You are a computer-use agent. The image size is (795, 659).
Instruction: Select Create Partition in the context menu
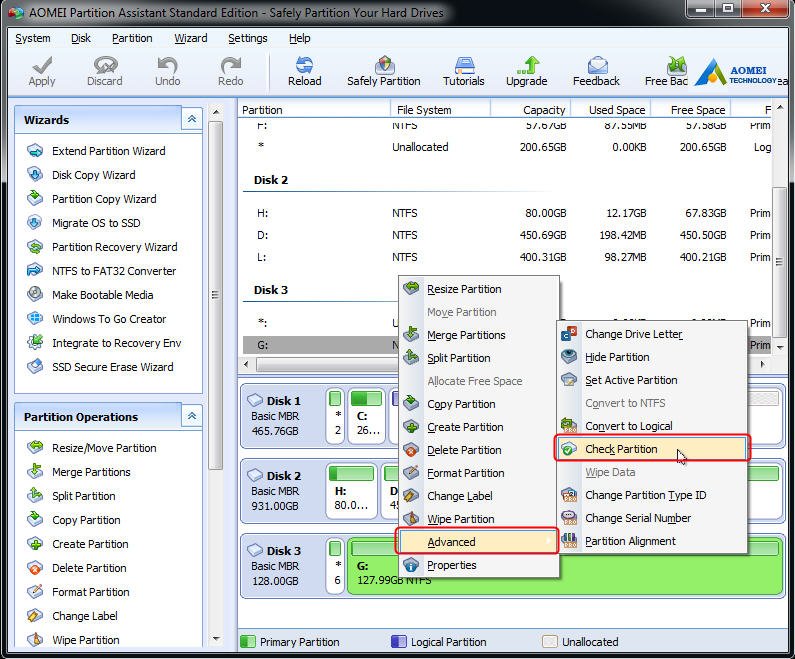pos(479,427)
